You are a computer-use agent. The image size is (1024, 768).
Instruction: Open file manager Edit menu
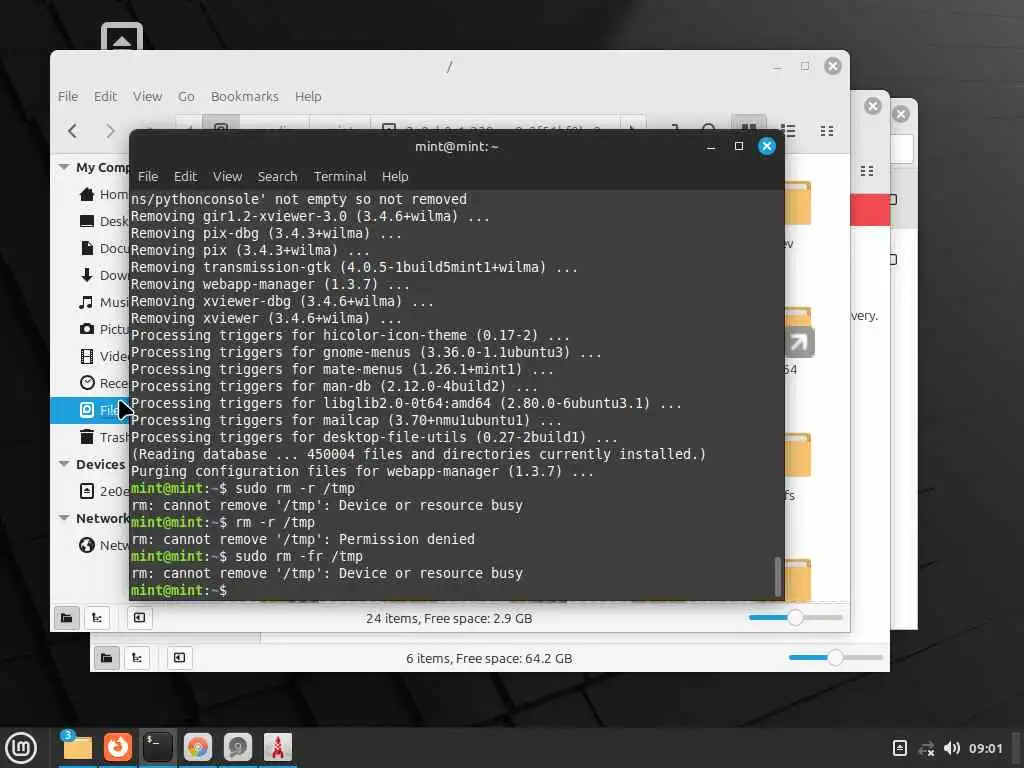[105, 97]
